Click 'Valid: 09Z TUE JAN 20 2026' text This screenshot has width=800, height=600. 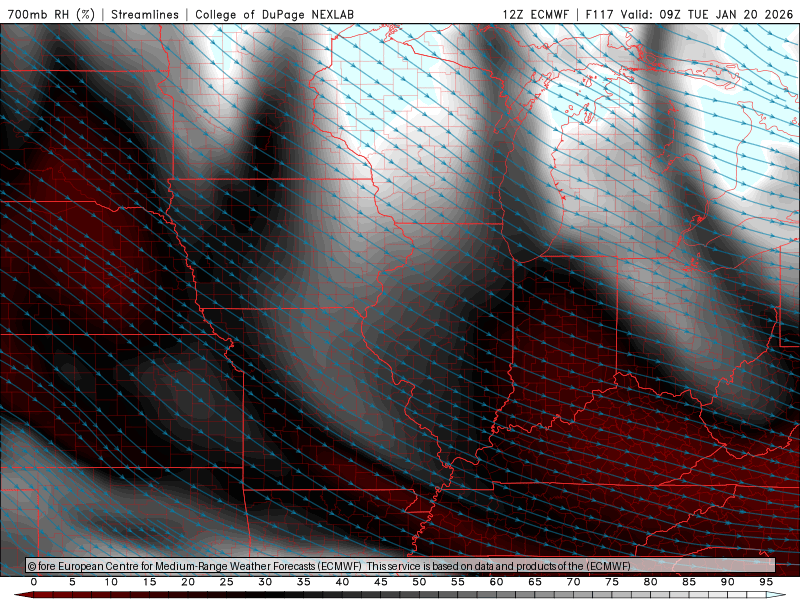coord(707,14)
